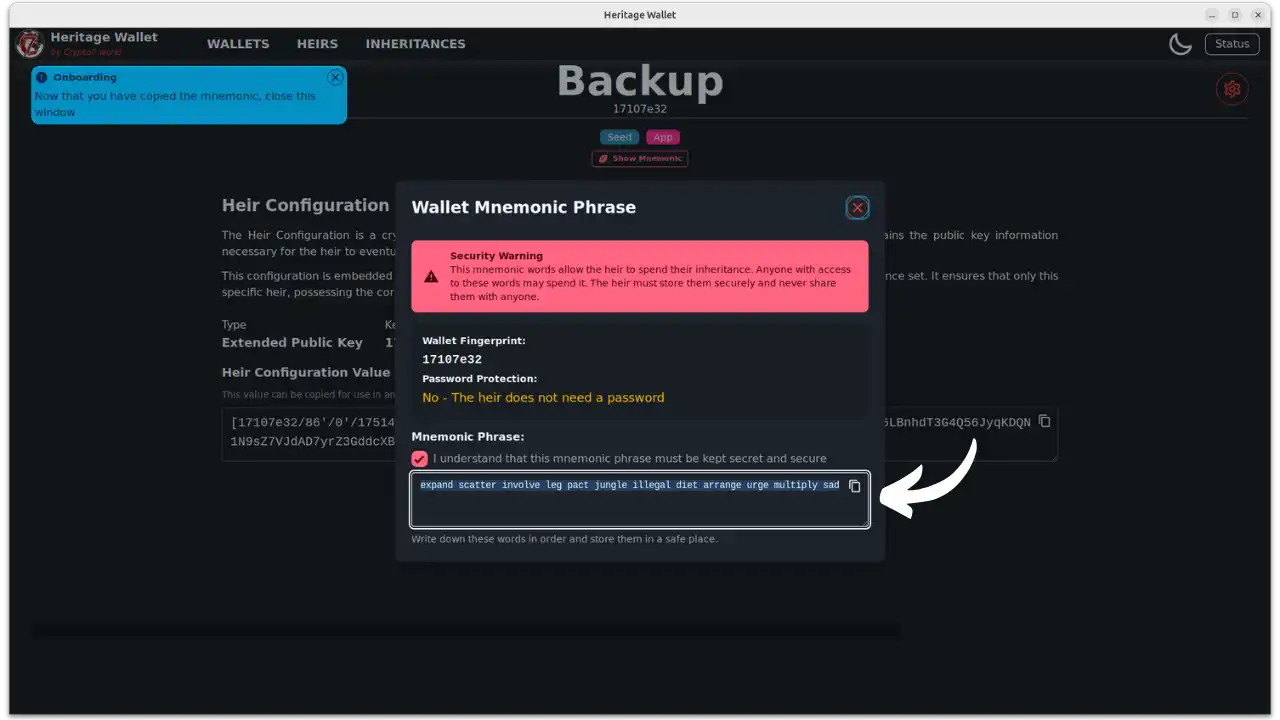
Task: Click the Heritage Wallet logo icon
Action: tap(30, 44)
